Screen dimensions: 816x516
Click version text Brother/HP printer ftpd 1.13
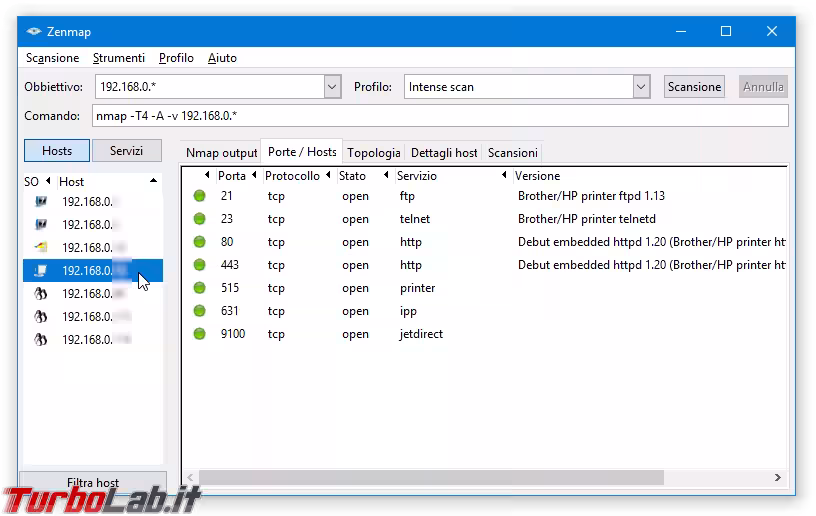(591, 196)
